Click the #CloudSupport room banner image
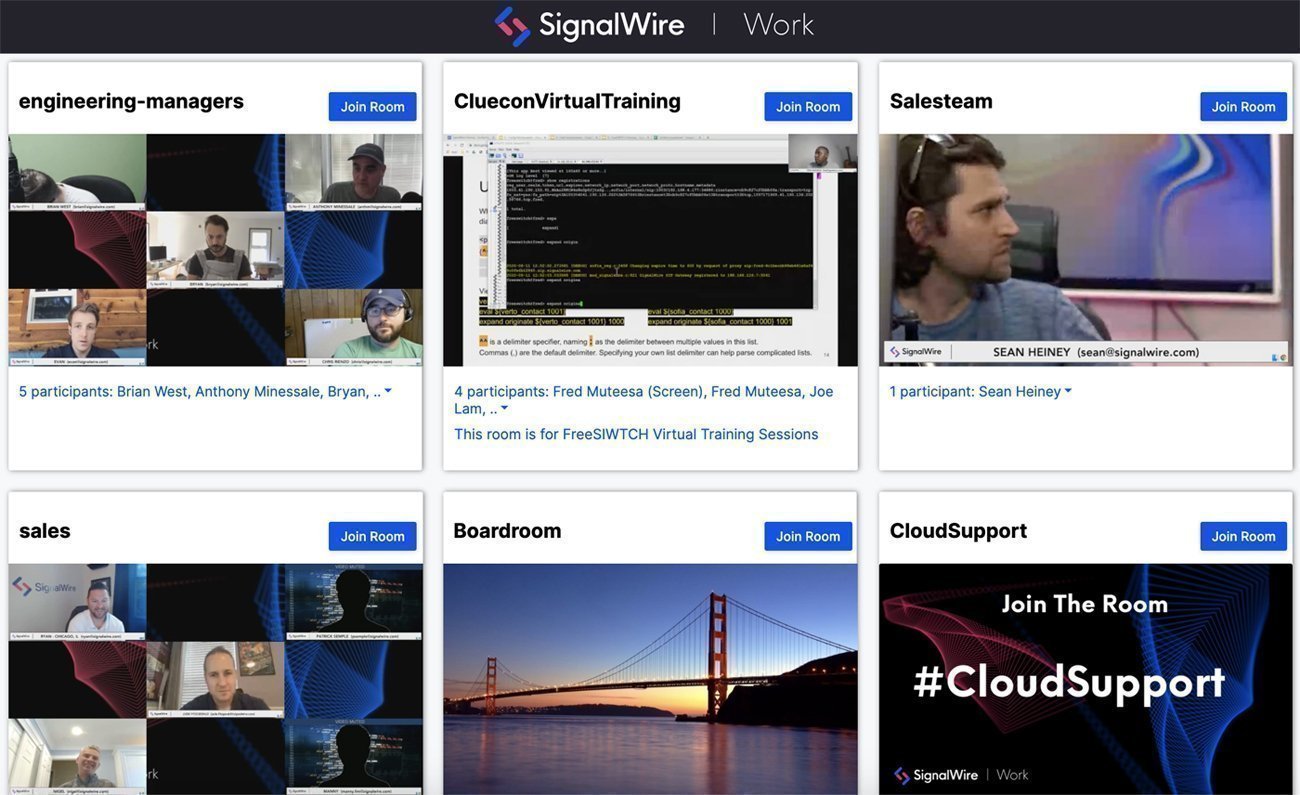 (1085, 678)
